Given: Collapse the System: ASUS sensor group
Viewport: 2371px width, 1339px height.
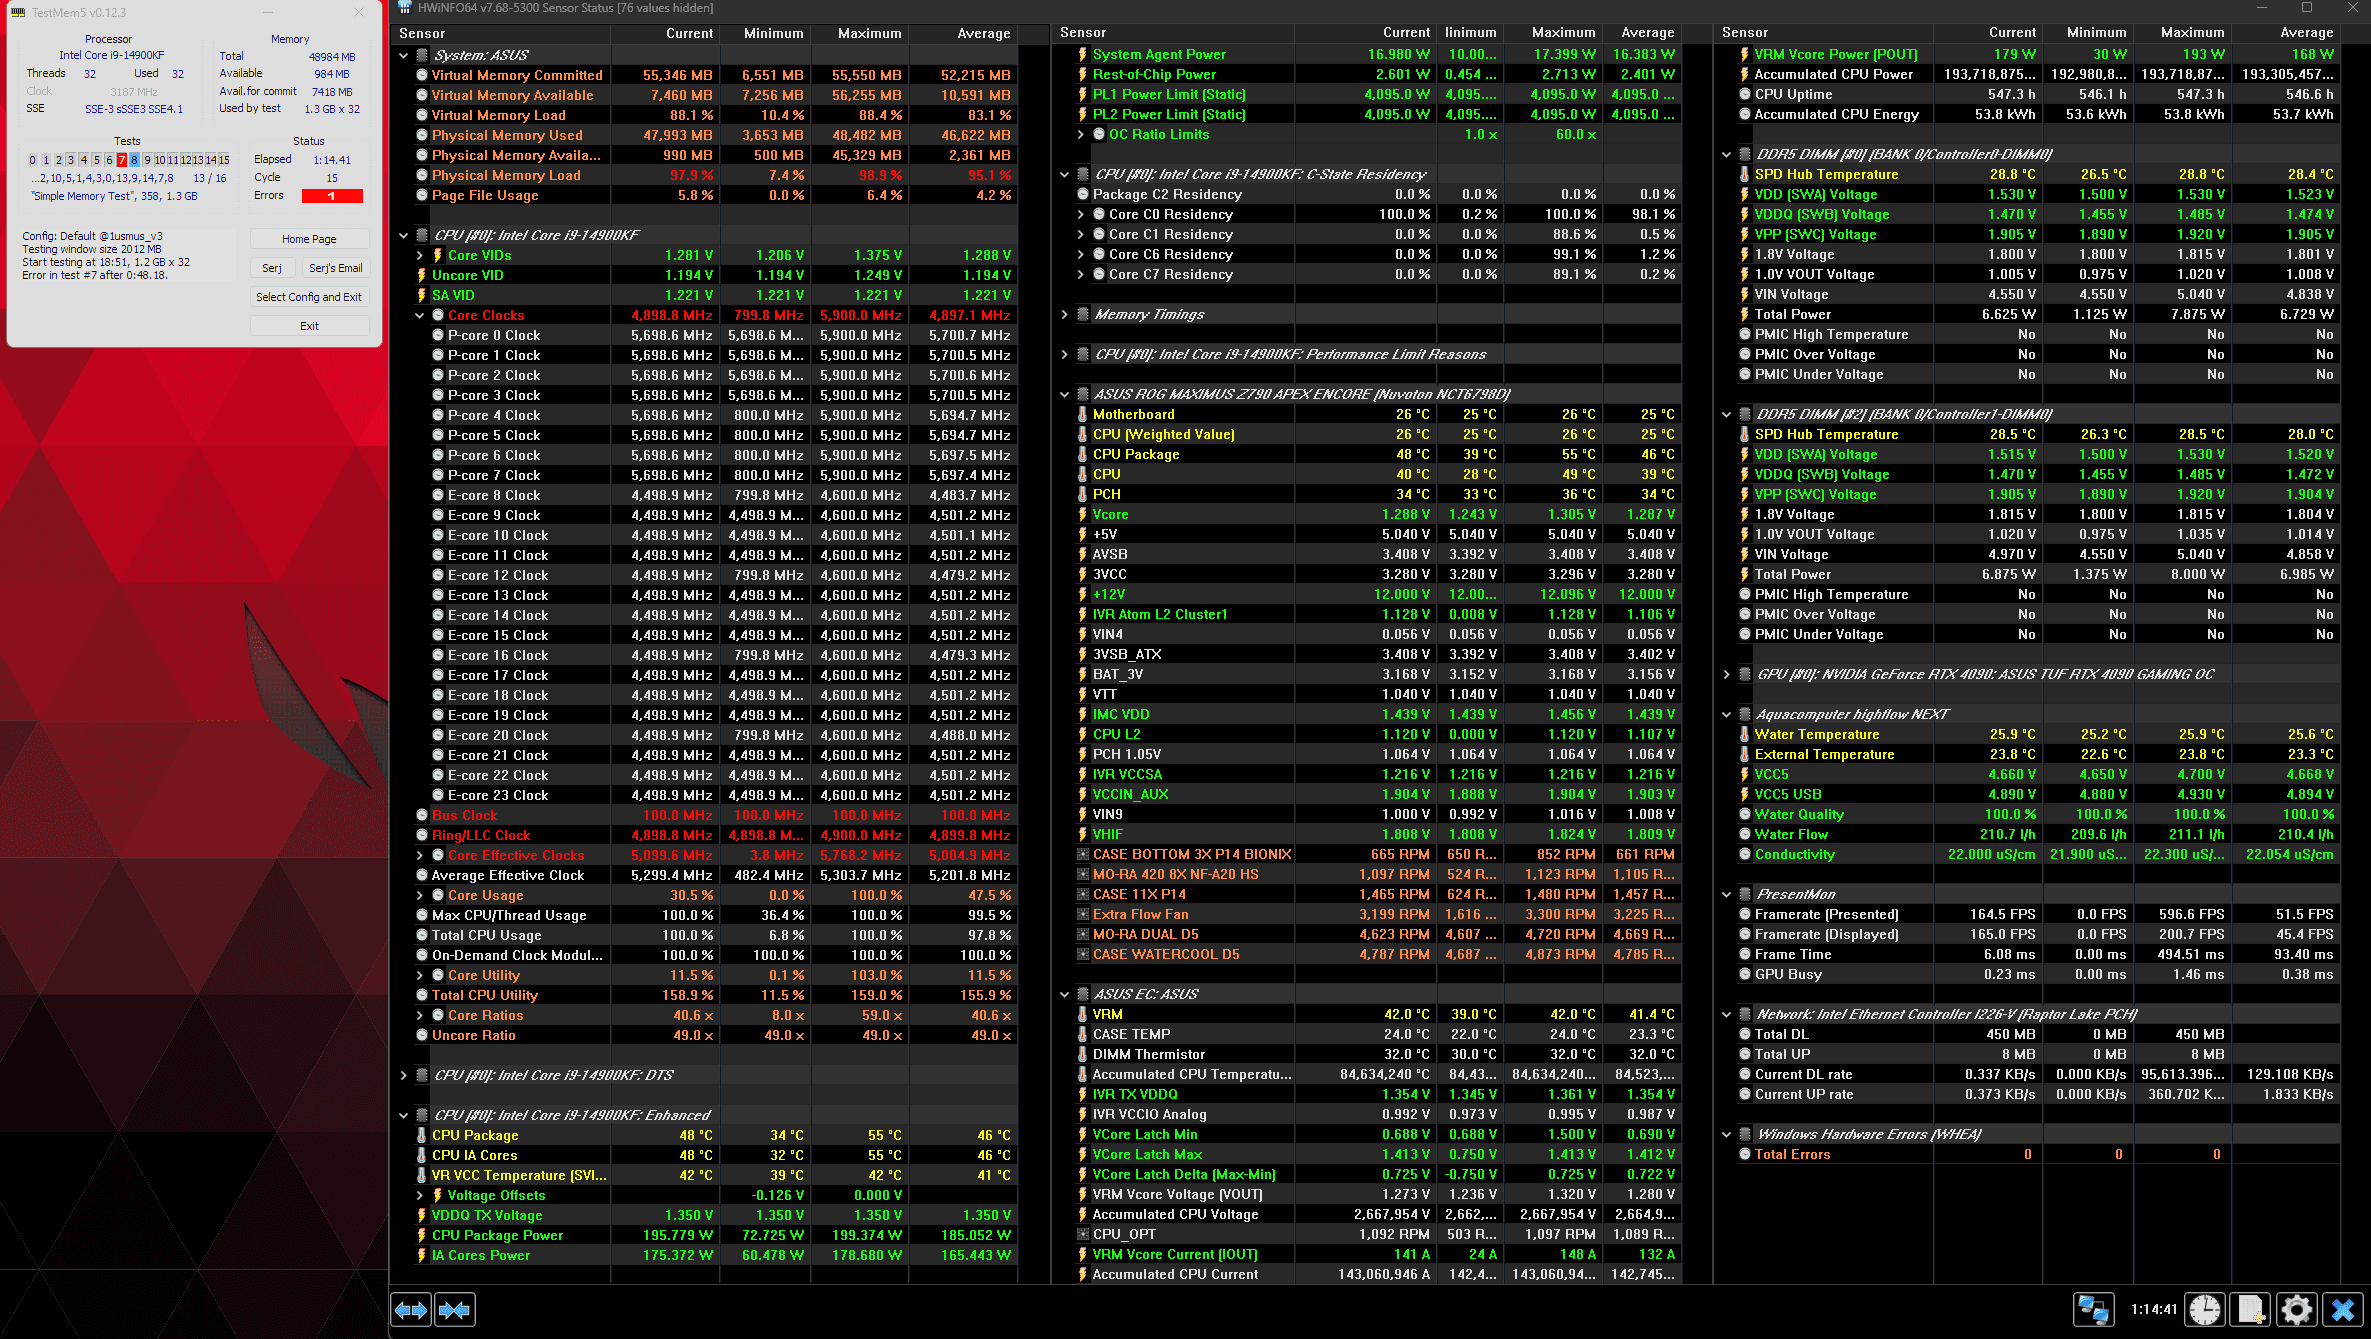Looking at the screenshot, I should (x=404, y=55).
